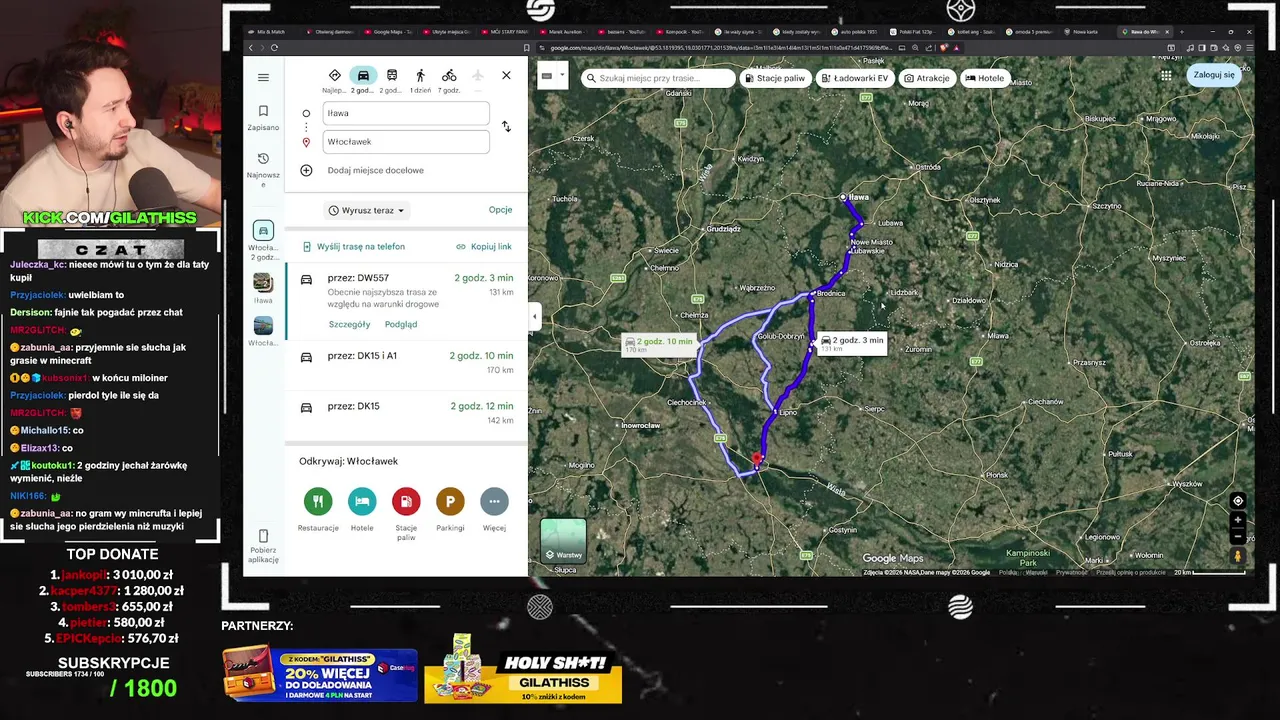This screenshot has height=720, width=1280.
Task: Click Kopiuj link to copy route link
Action: coord(484,246)
